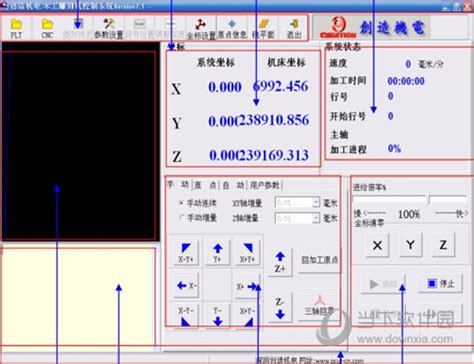Expand the Z轴增量 increment dropdown
Screen dimensions: 474x364
[315, 218]
